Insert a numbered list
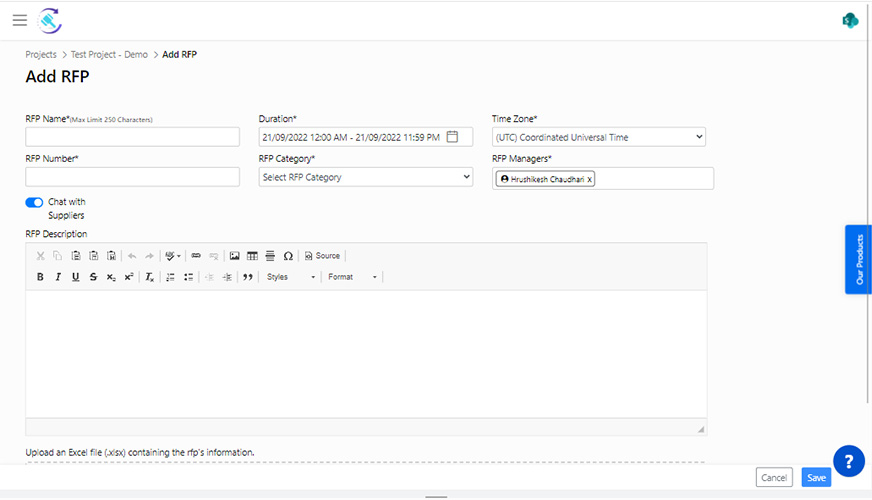The height and width of the screenshot is (500, 872). 171,277
